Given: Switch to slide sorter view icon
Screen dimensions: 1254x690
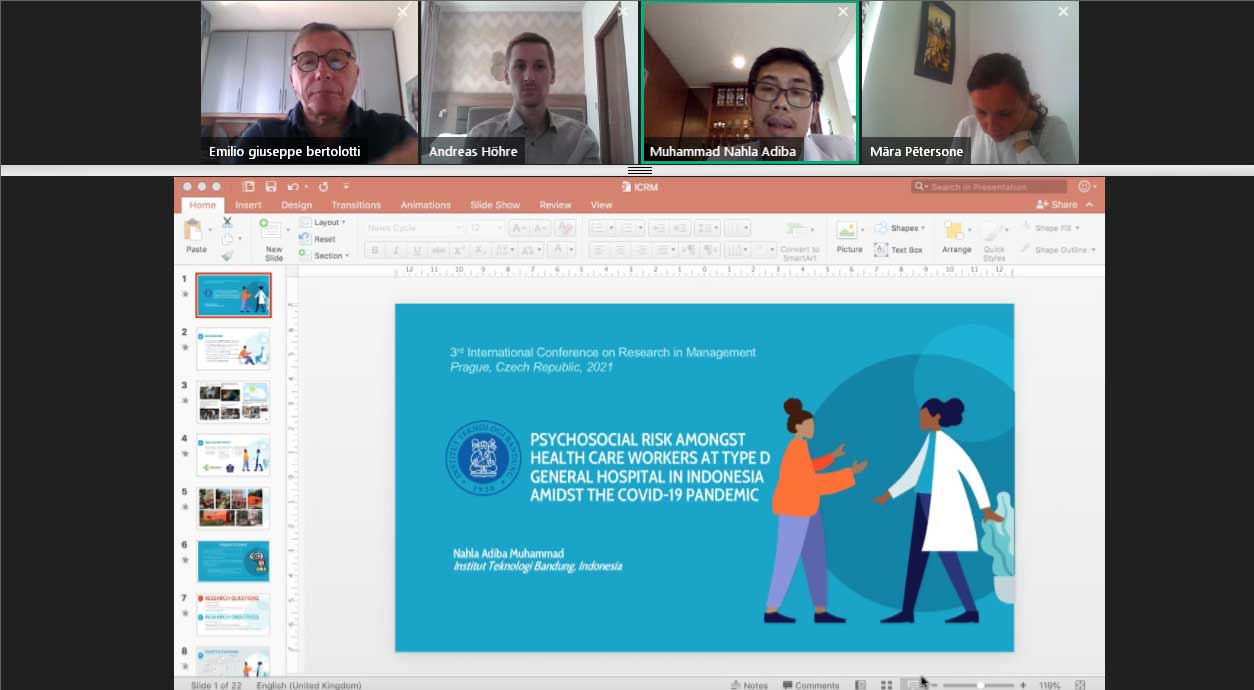Looking at the screenshot, I should click(886, 685).
